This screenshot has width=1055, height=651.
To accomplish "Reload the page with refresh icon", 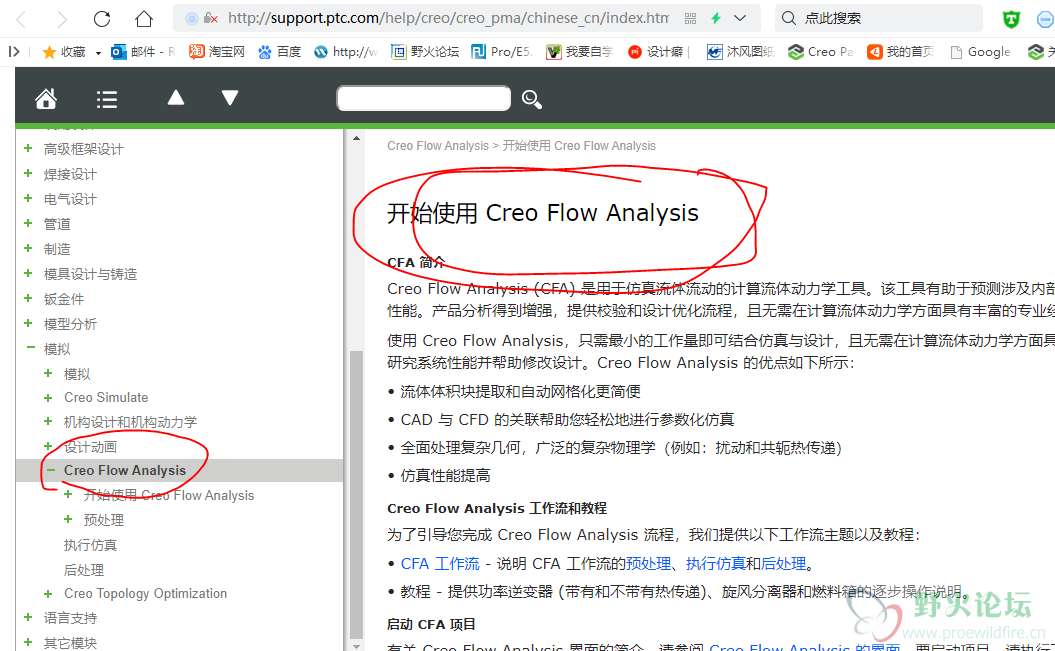I will click(x=102, y=19).
